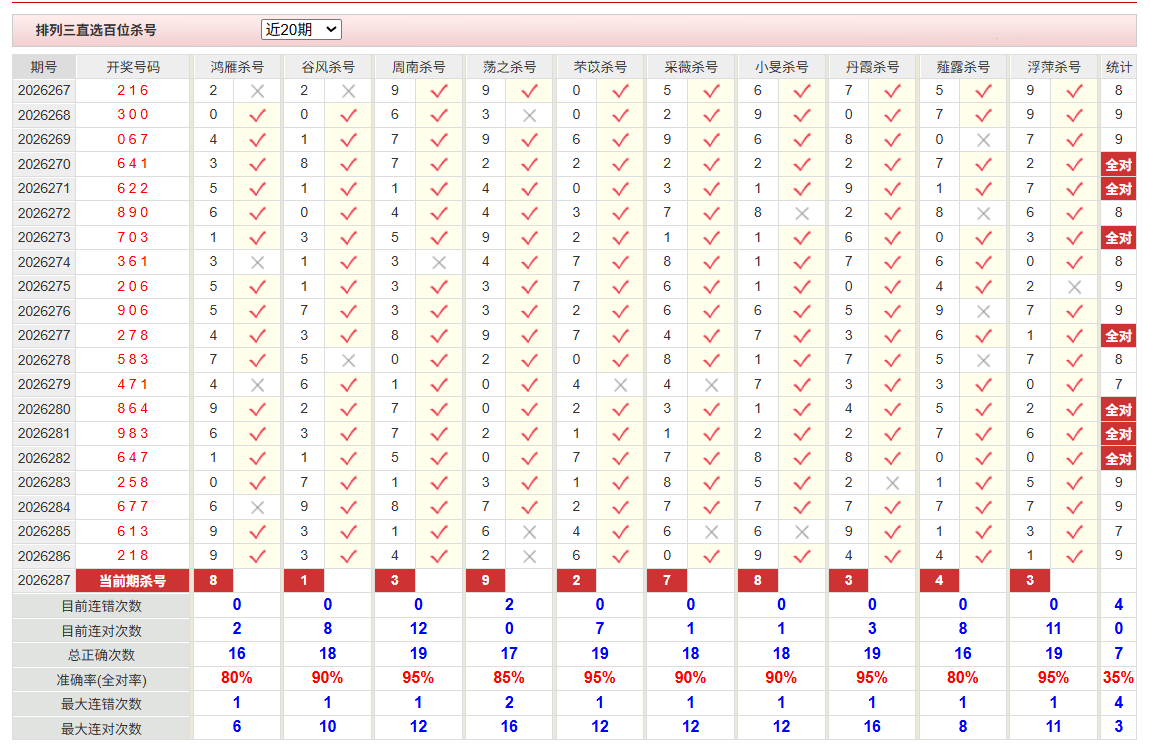This screenshot has width=1150, height=750.
Task: Click issue number 2026280
Action: (x=44, y=409)
